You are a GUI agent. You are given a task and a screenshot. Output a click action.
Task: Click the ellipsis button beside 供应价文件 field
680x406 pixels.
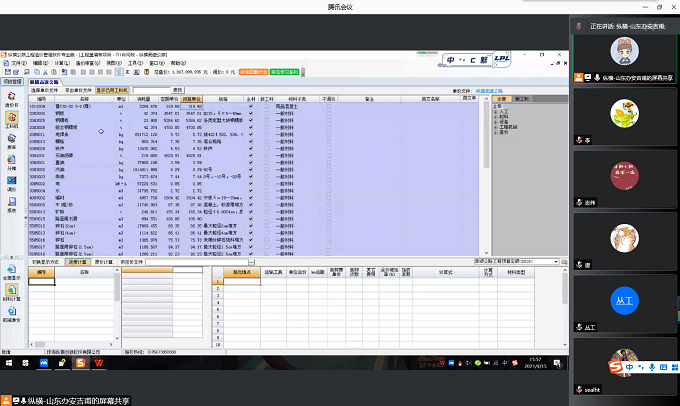pyautogui.click(x=252, y=262)
